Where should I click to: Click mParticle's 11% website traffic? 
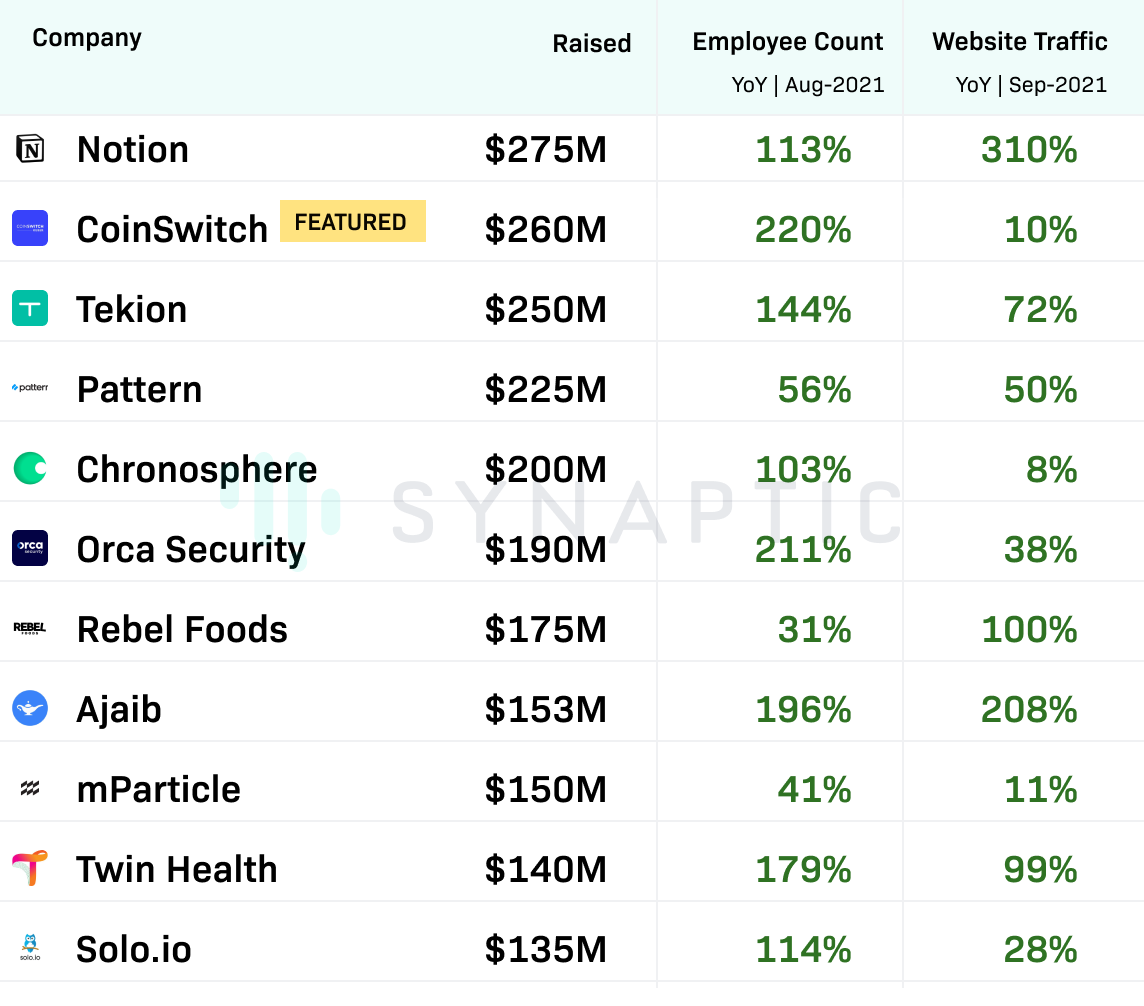click(1041, 789)
